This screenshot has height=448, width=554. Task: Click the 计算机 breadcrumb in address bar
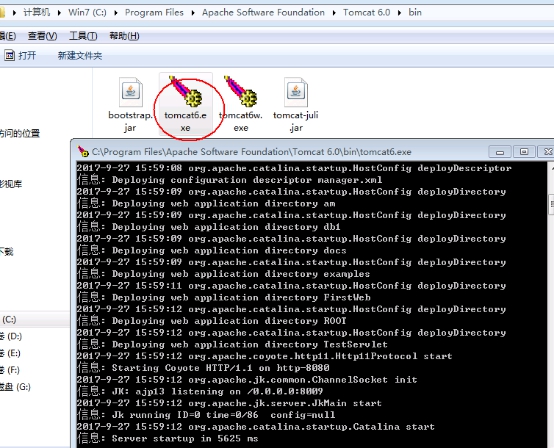37,12
